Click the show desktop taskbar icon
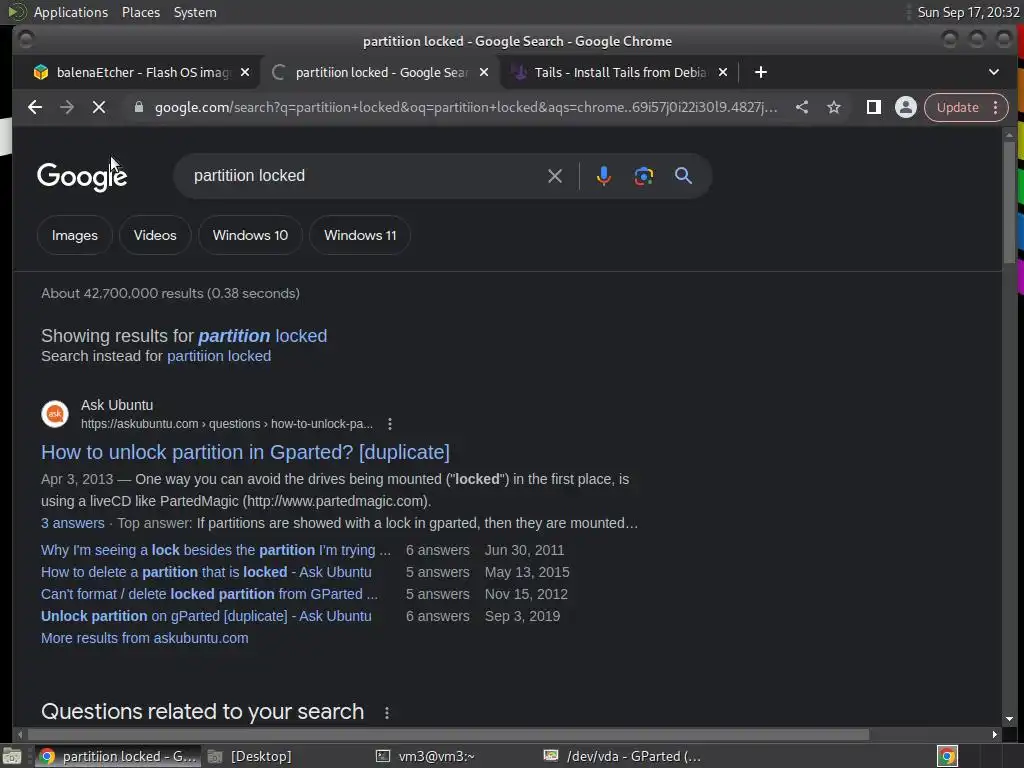 [x=12, y=756]
